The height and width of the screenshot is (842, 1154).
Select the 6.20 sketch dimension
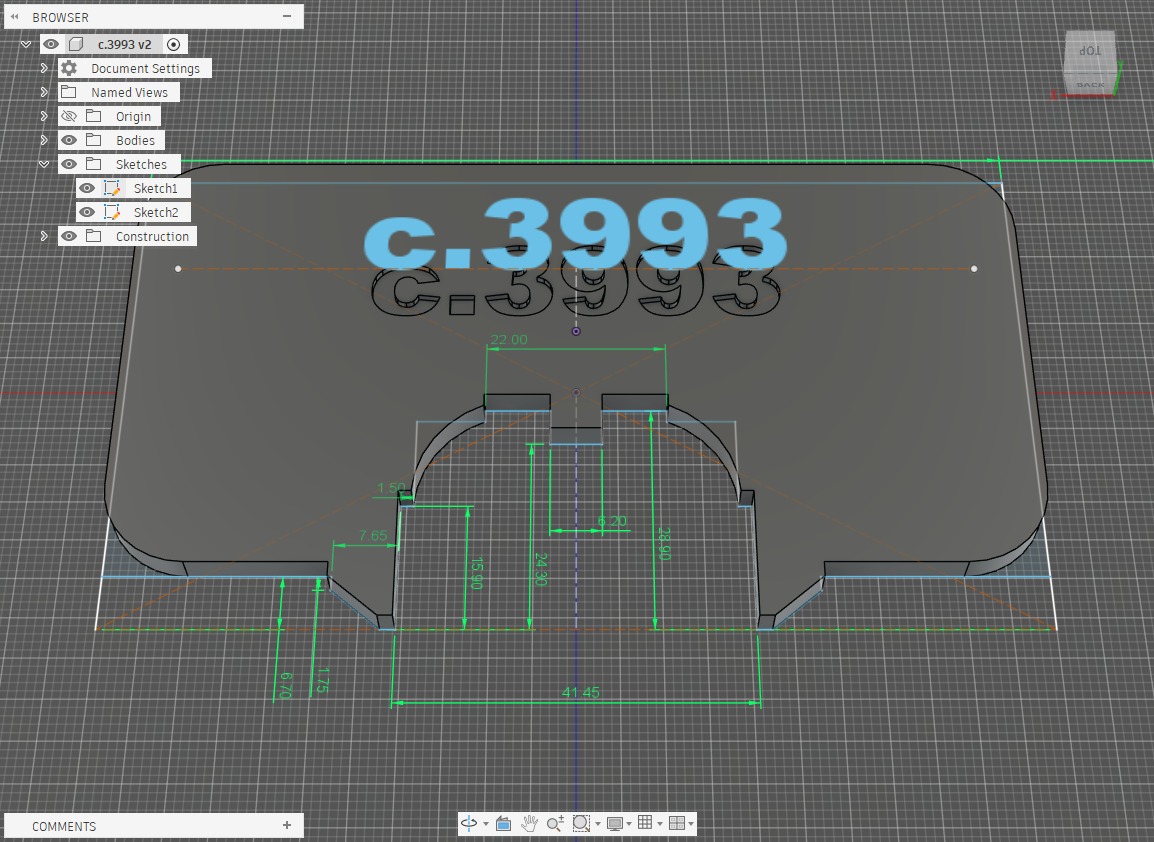pos(612,521)
